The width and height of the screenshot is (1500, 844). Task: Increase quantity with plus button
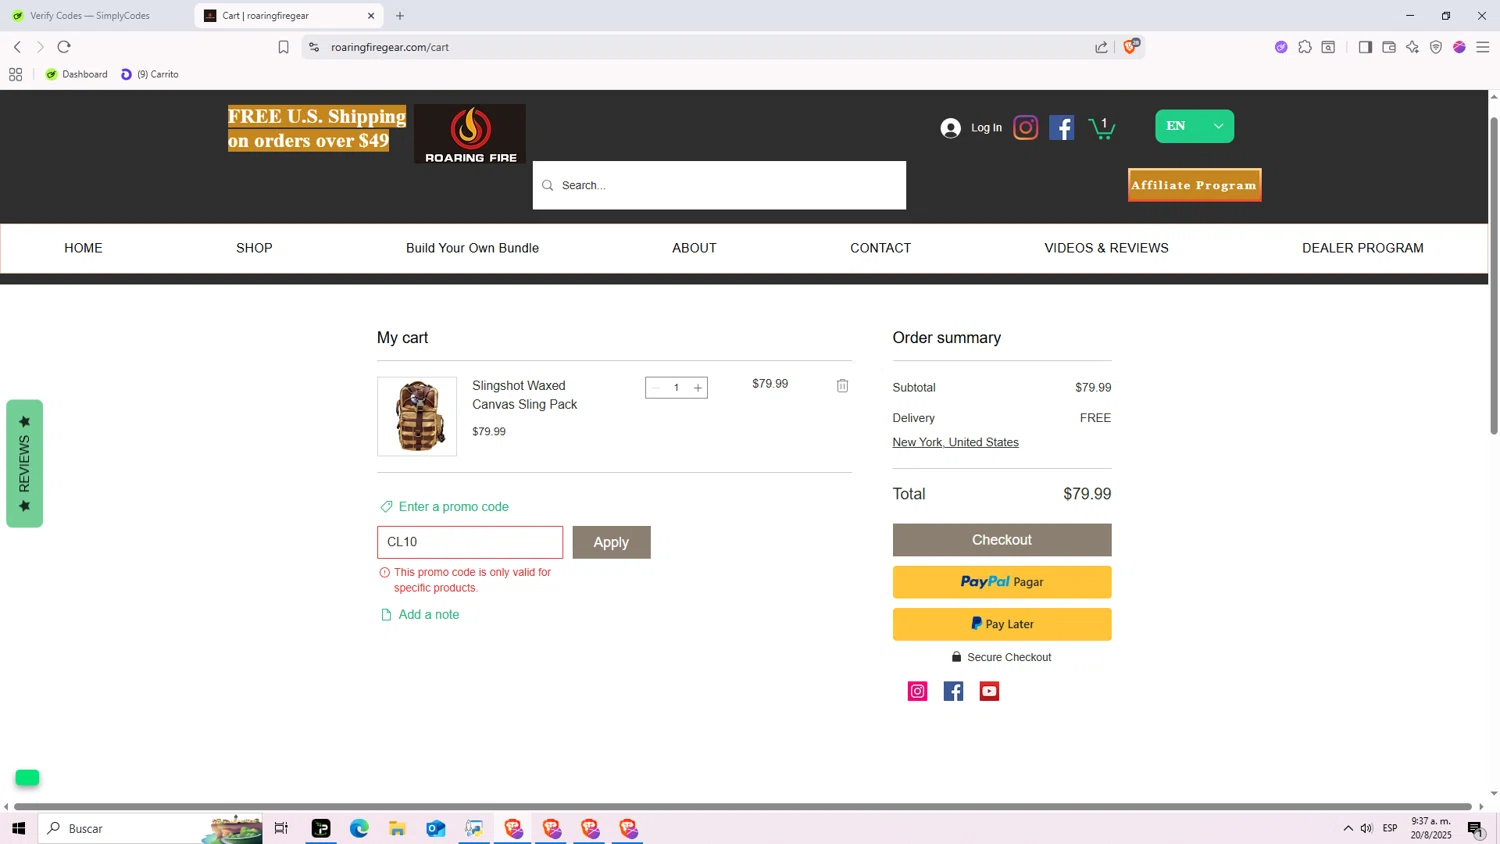click(x=698, y=388)
